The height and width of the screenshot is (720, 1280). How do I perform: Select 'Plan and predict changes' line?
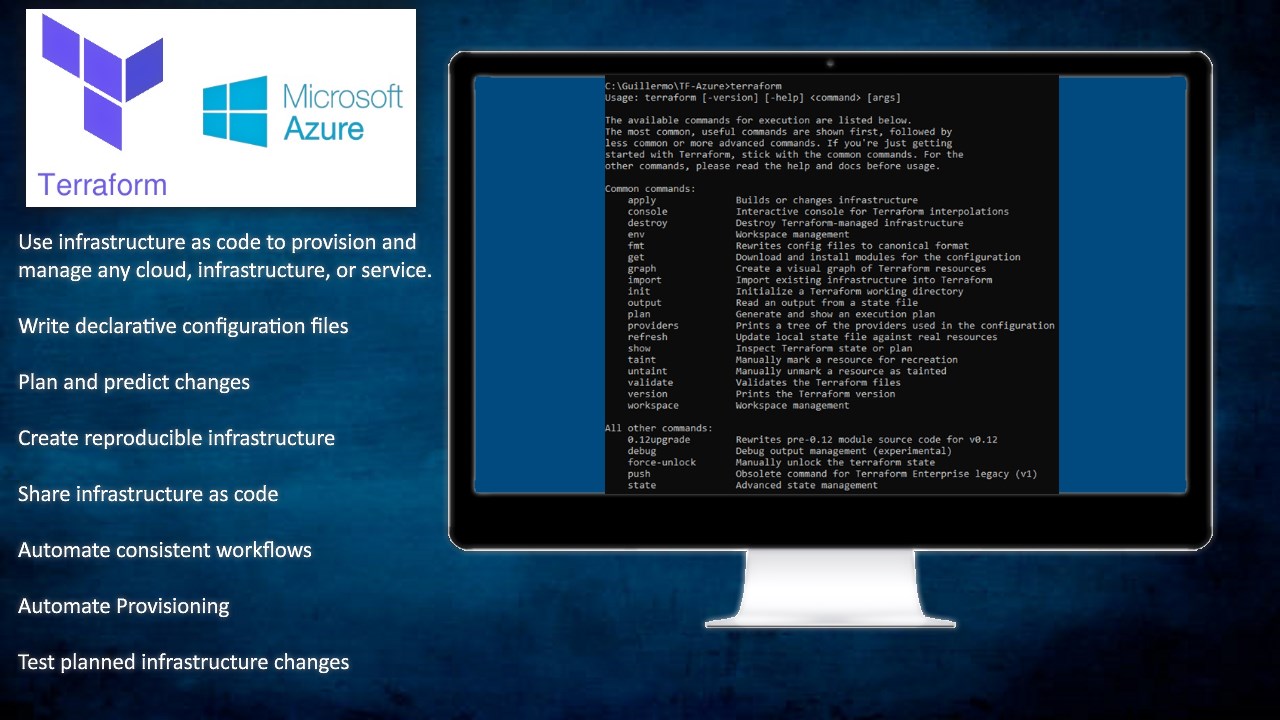click(134, 382)
